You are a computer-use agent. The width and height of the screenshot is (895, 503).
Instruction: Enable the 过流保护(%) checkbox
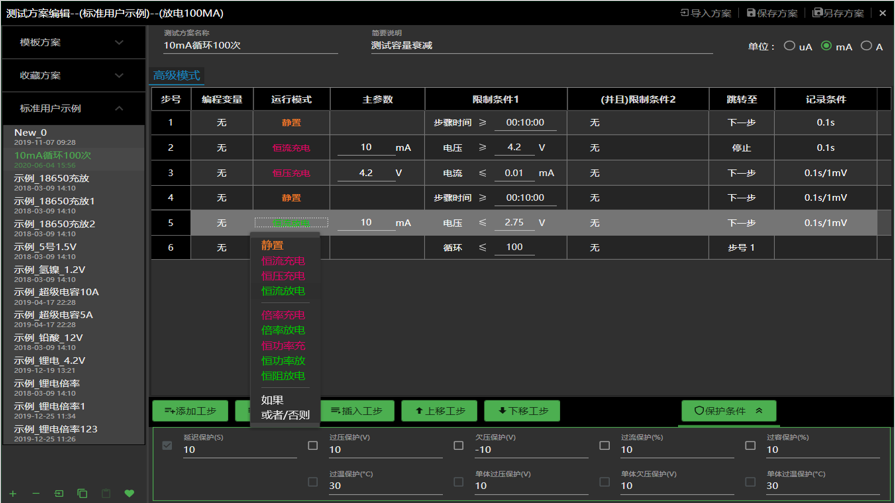605,446
